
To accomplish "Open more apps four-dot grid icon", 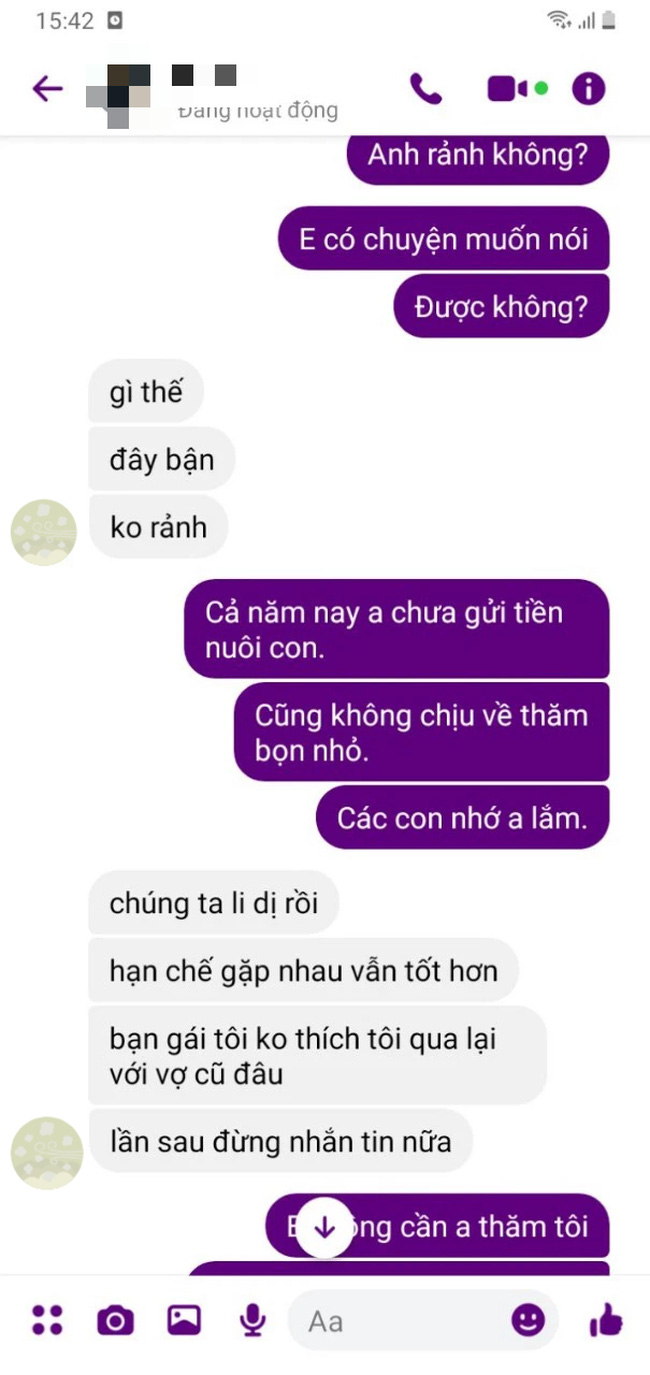I will point(47,1320).
